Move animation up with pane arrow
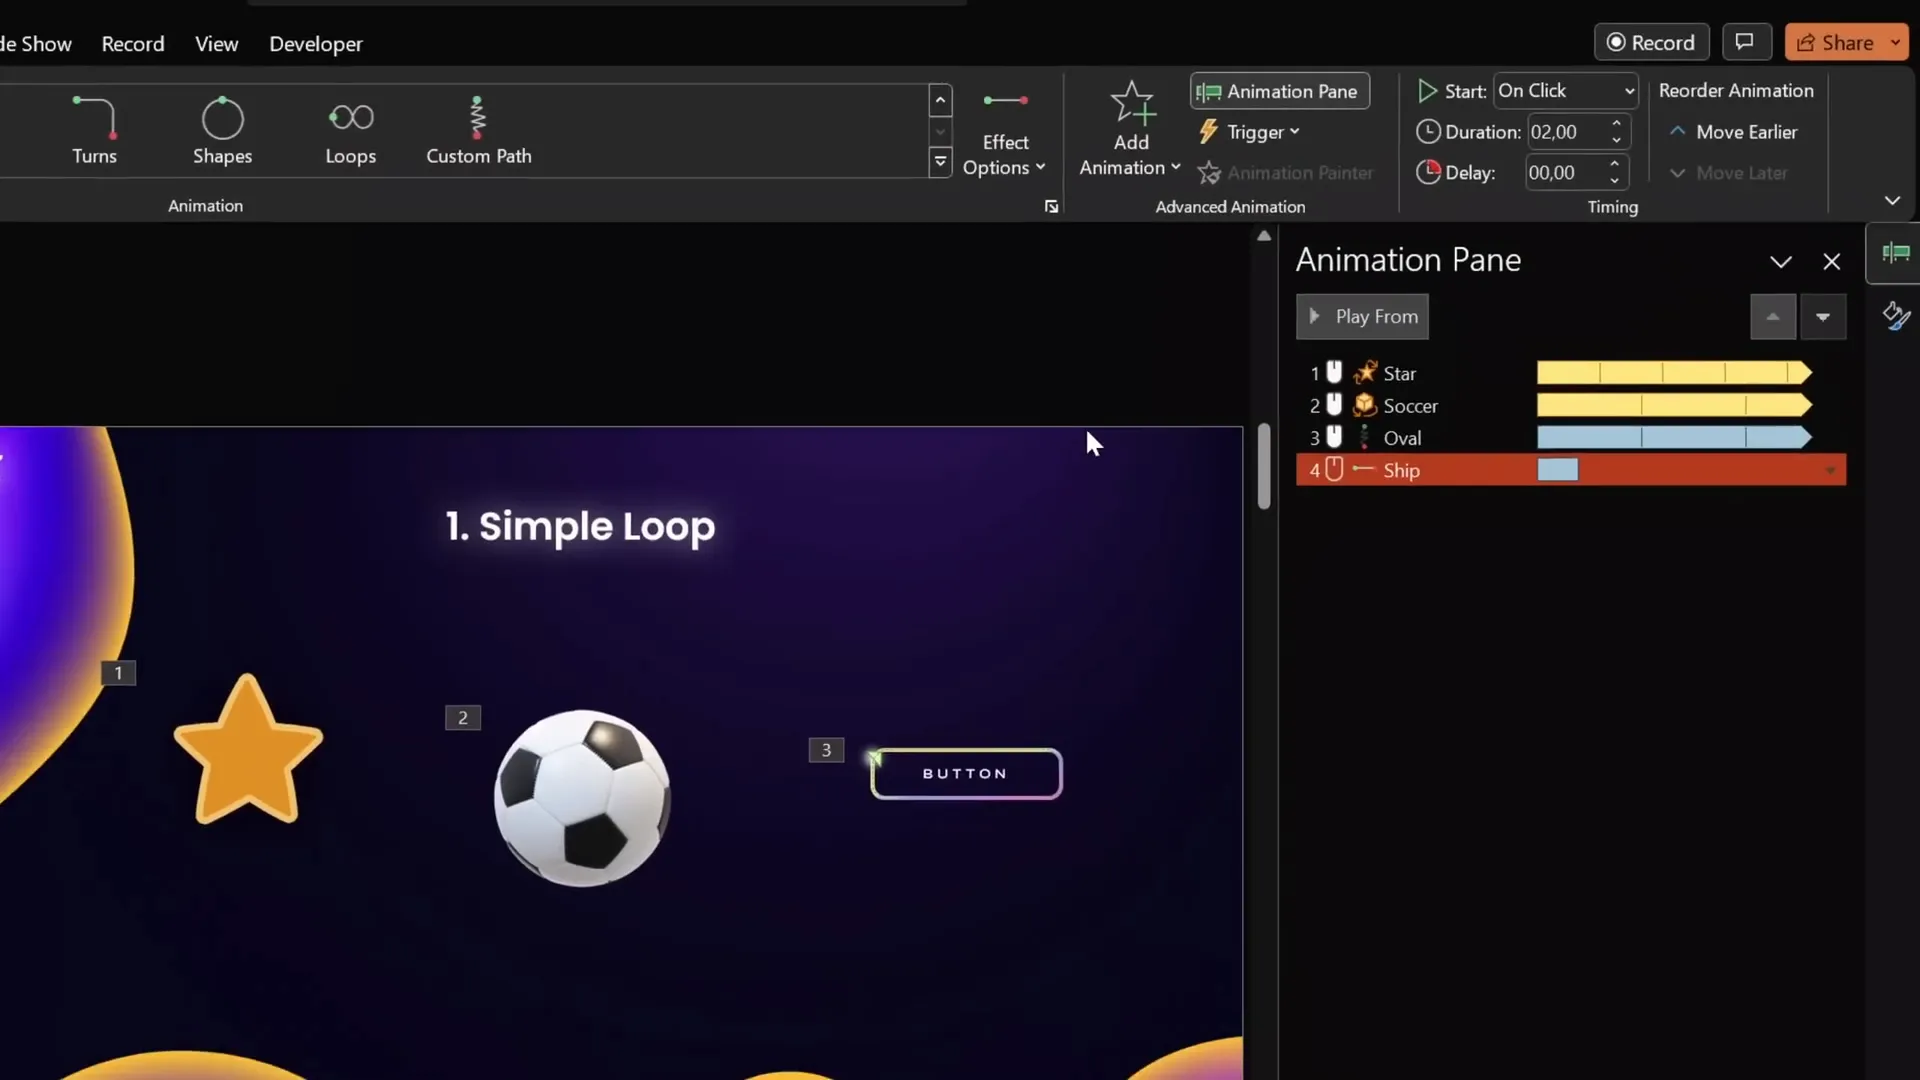This screenshot has height=1080, width=1920. pos(1773,317)
